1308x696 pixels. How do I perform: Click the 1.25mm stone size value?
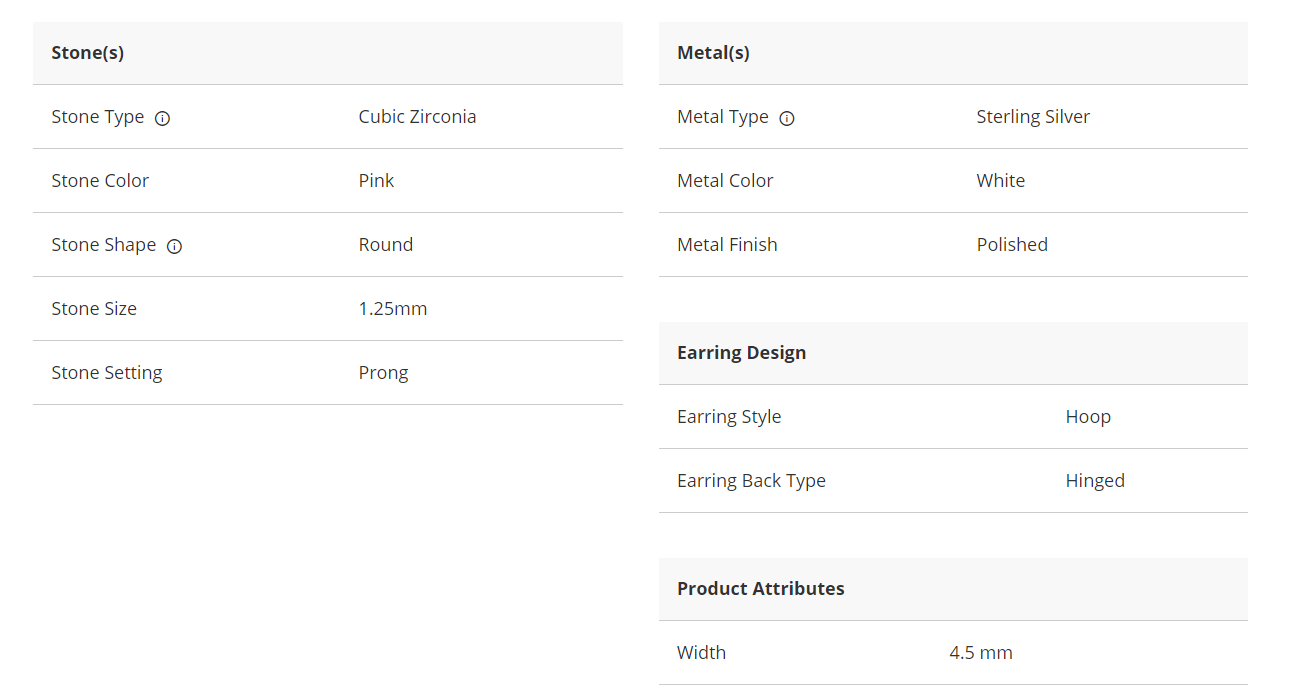[393, 309]
